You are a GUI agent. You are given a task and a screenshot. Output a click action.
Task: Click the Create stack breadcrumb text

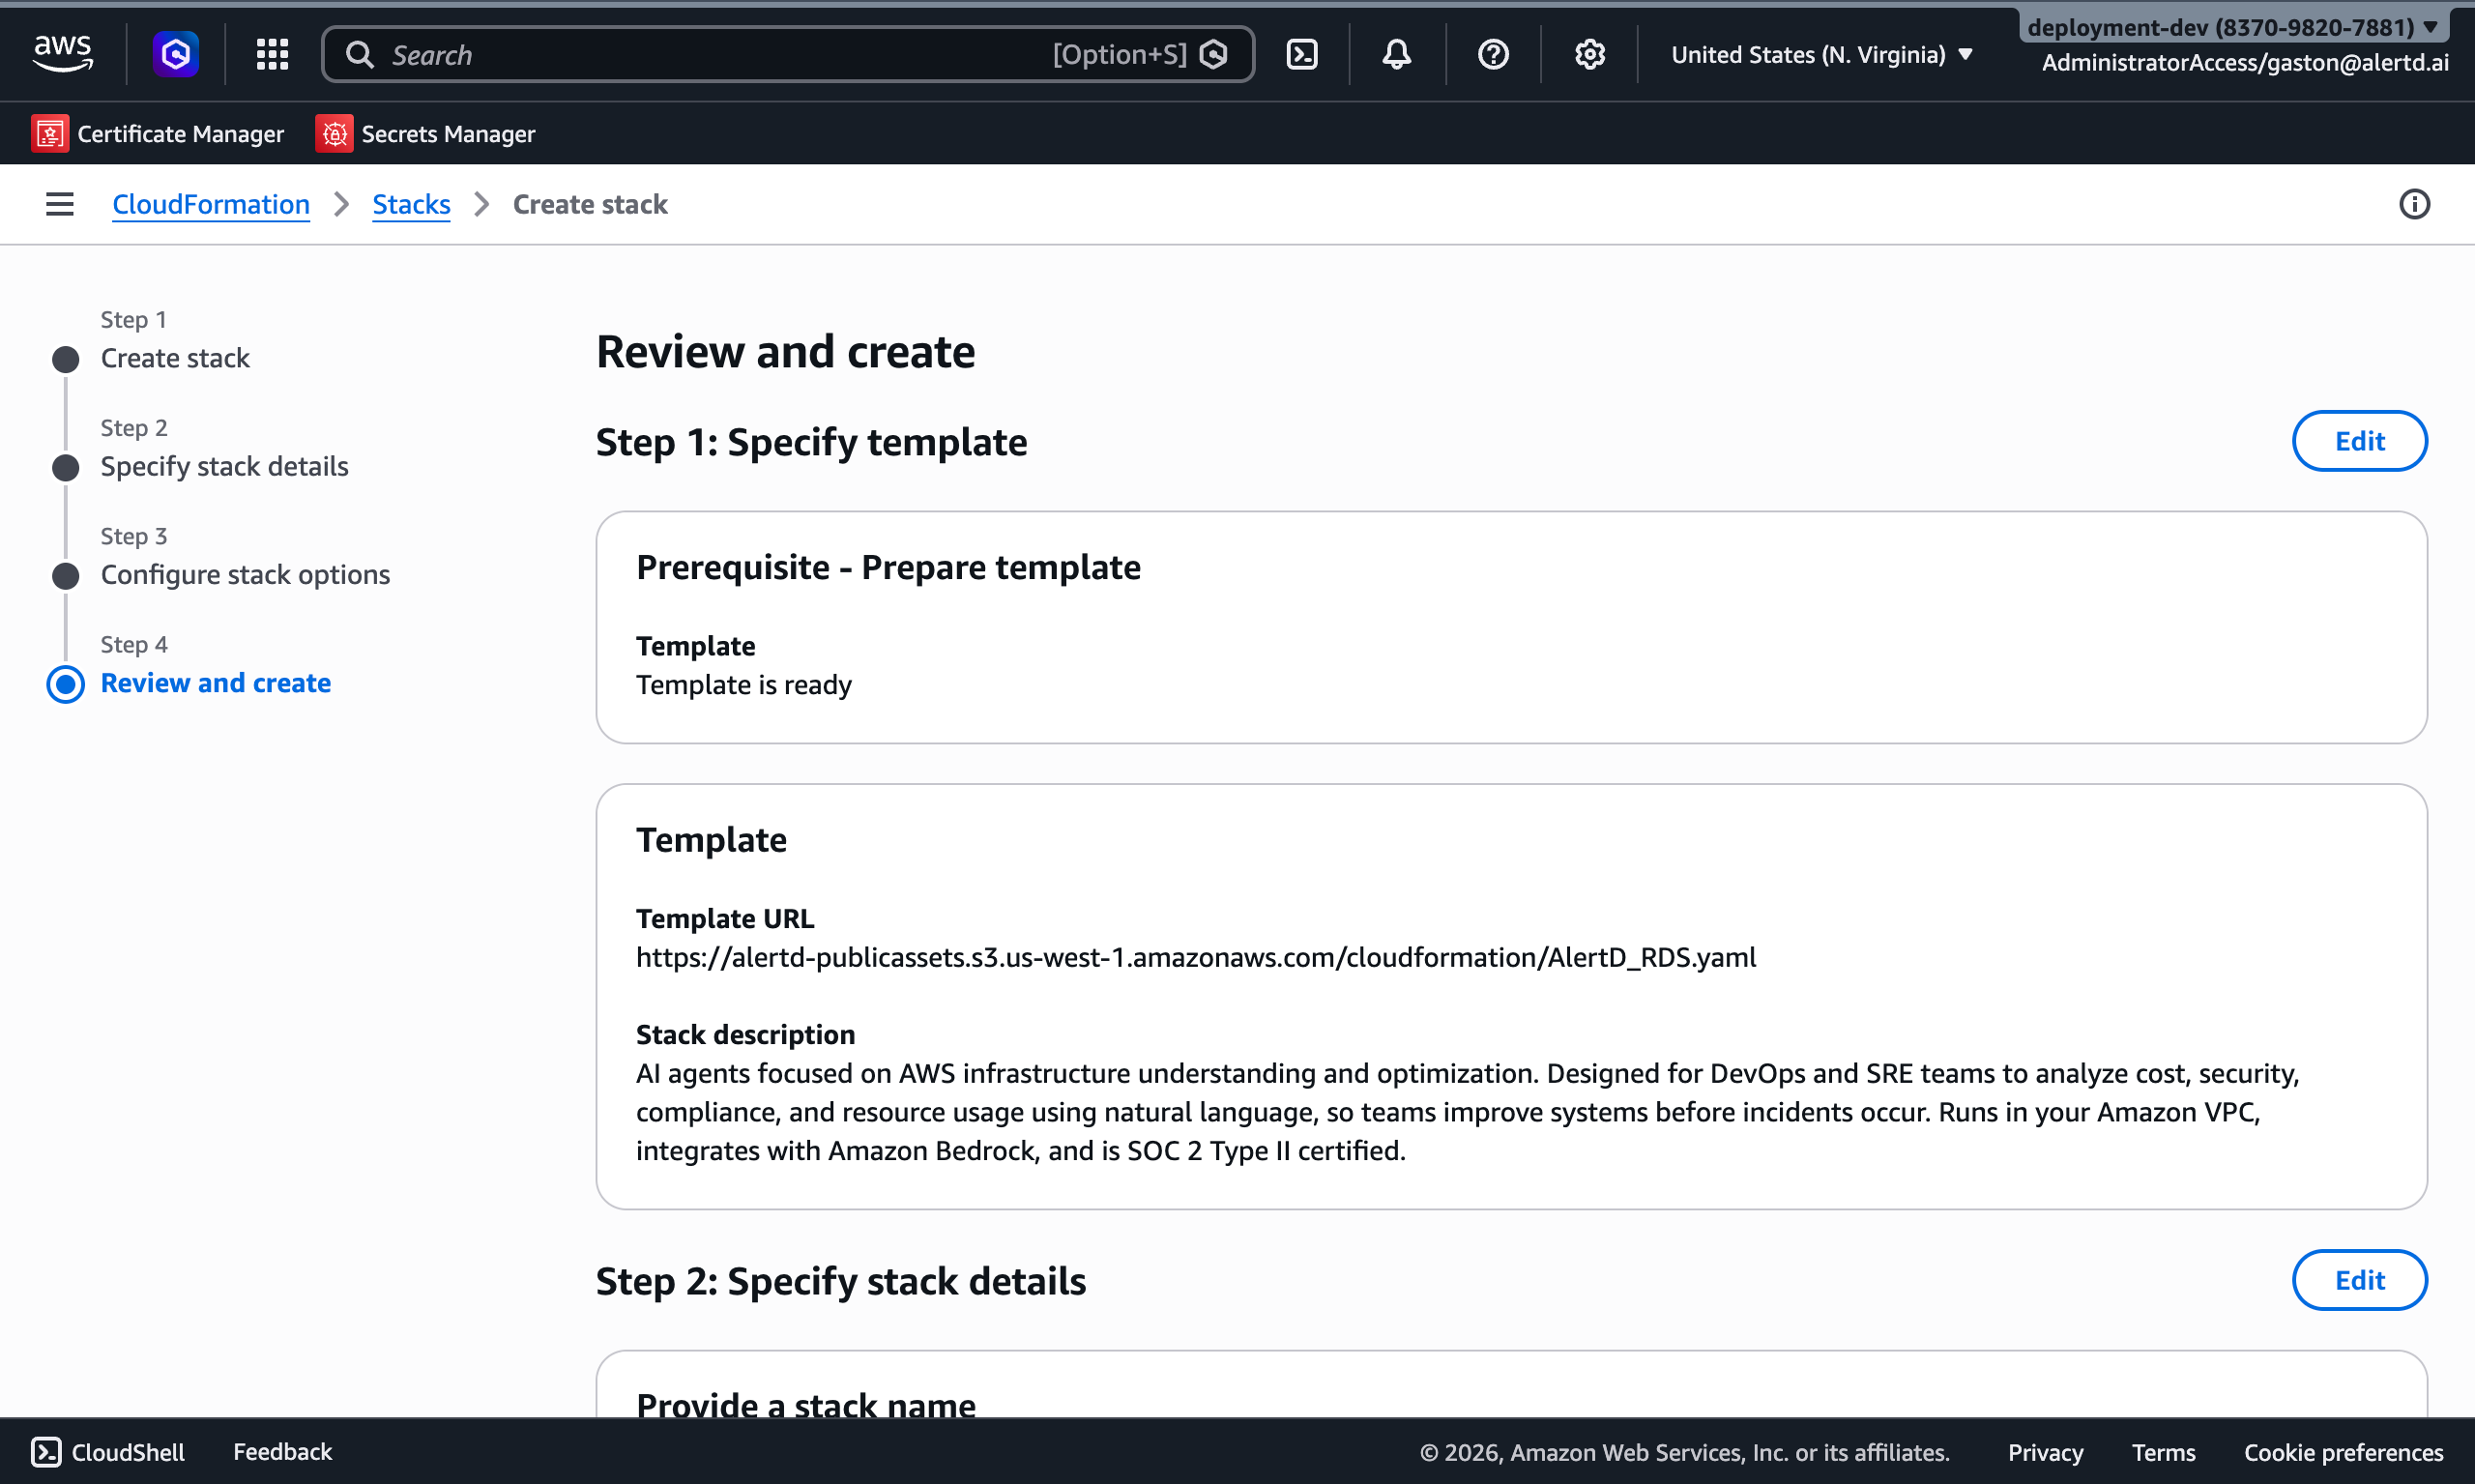point(590,204)
